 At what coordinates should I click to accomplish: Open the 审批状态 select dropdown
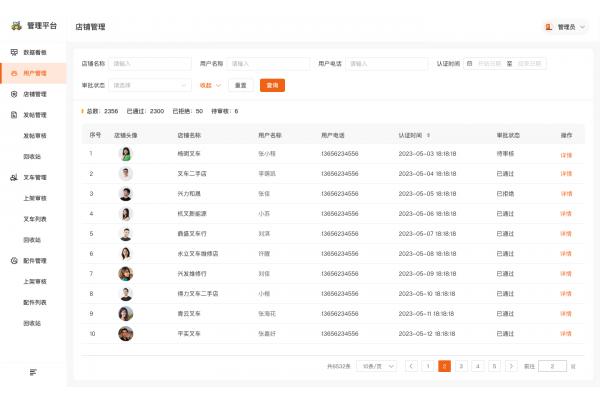150,85
